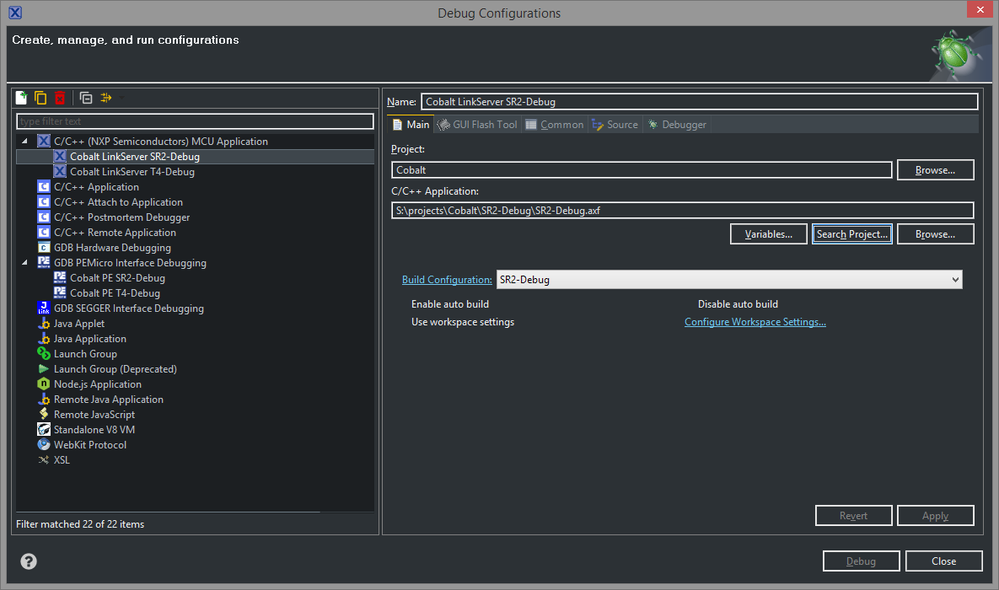Open the Build Configuration link

coord(447,280)
